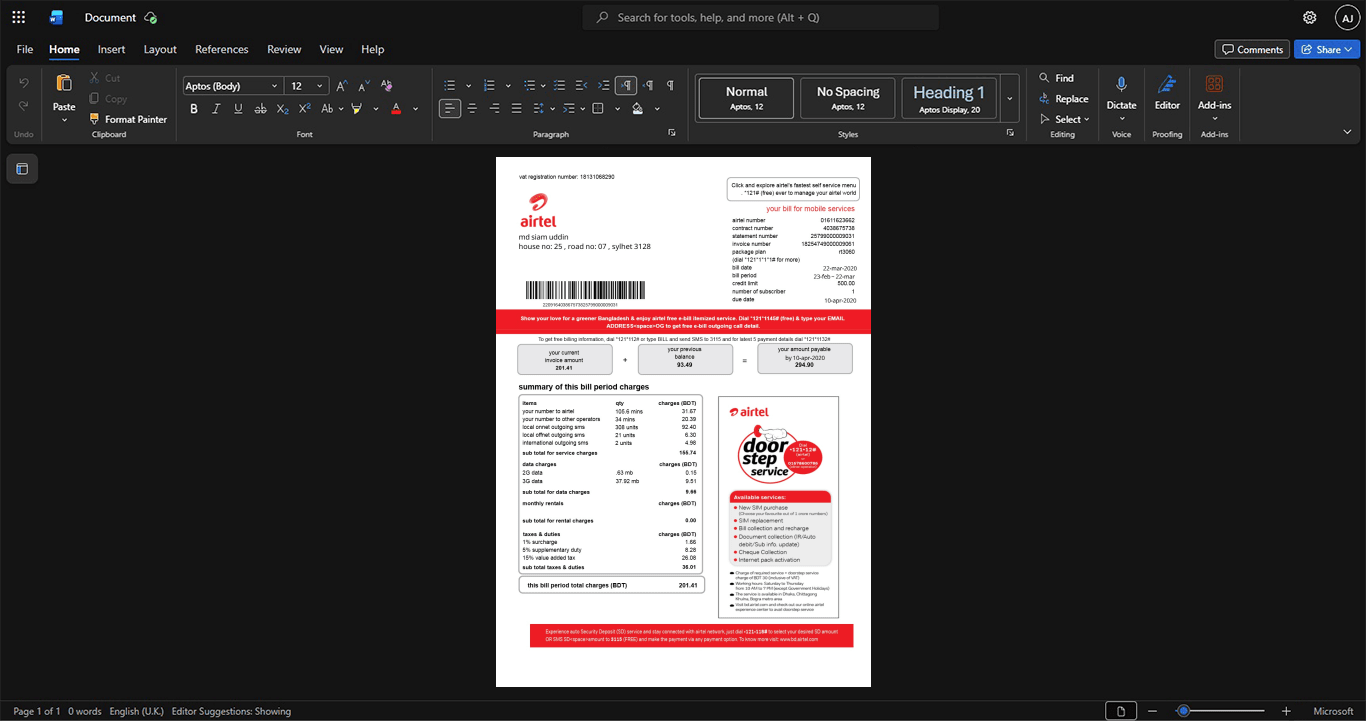Screen dimensions: 1366x721
Task: Open the navigation pane button at left
Action: click(x=22, y=169)
